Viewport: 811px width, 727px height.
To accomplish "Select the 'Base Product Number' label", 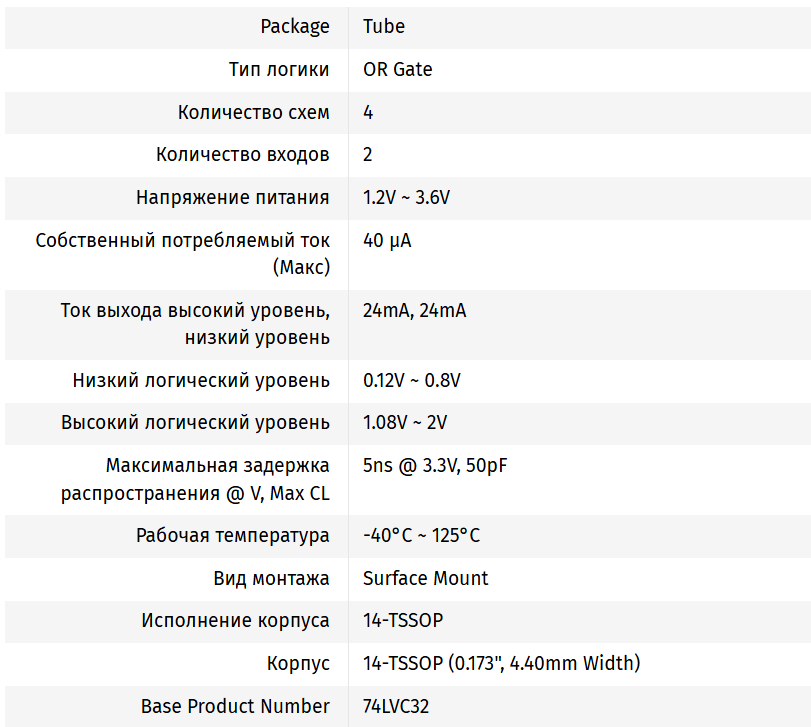I will click(x=235, y=707).
